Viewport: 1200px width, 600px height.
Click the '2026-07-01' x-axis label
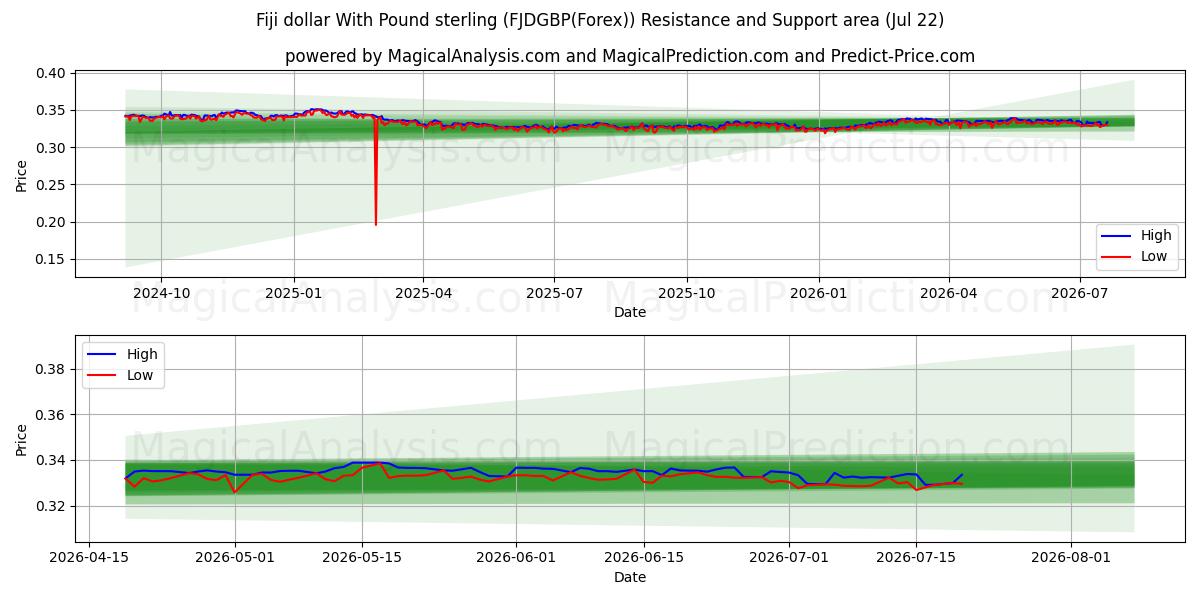789,559
